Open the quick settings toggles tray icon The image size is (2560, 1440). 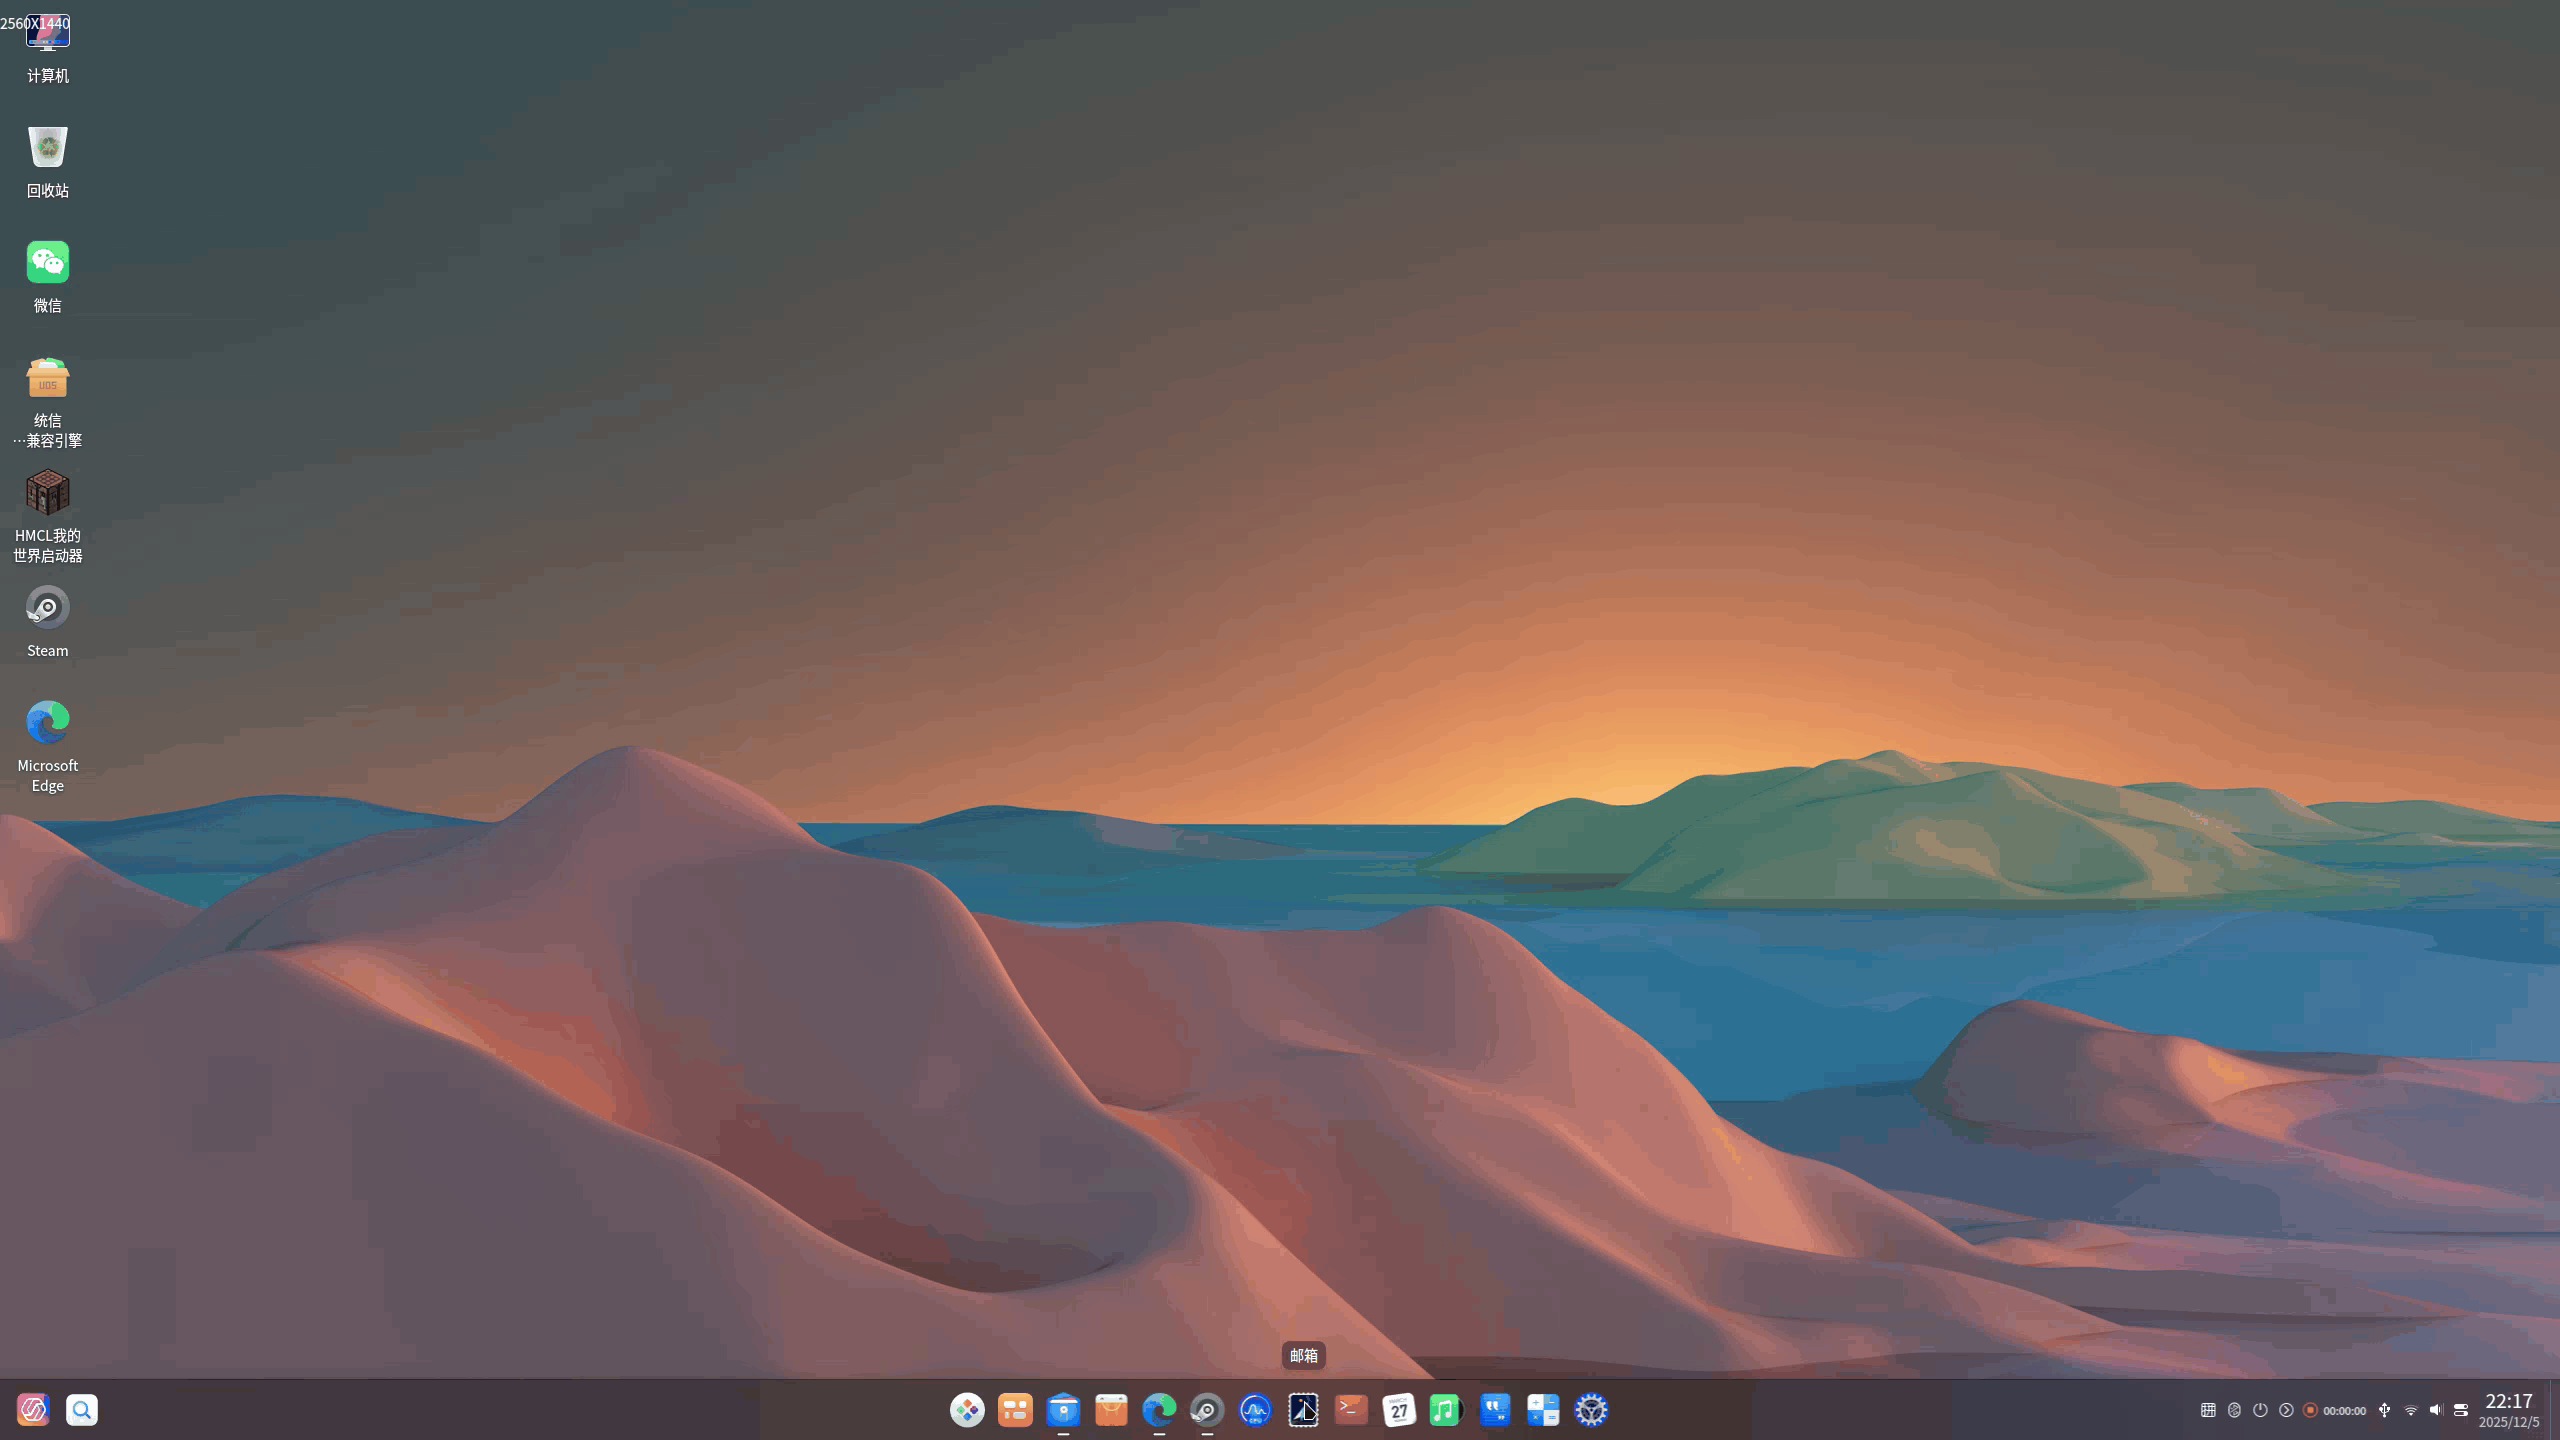pyautogui.click(x=2461, y=1410)
